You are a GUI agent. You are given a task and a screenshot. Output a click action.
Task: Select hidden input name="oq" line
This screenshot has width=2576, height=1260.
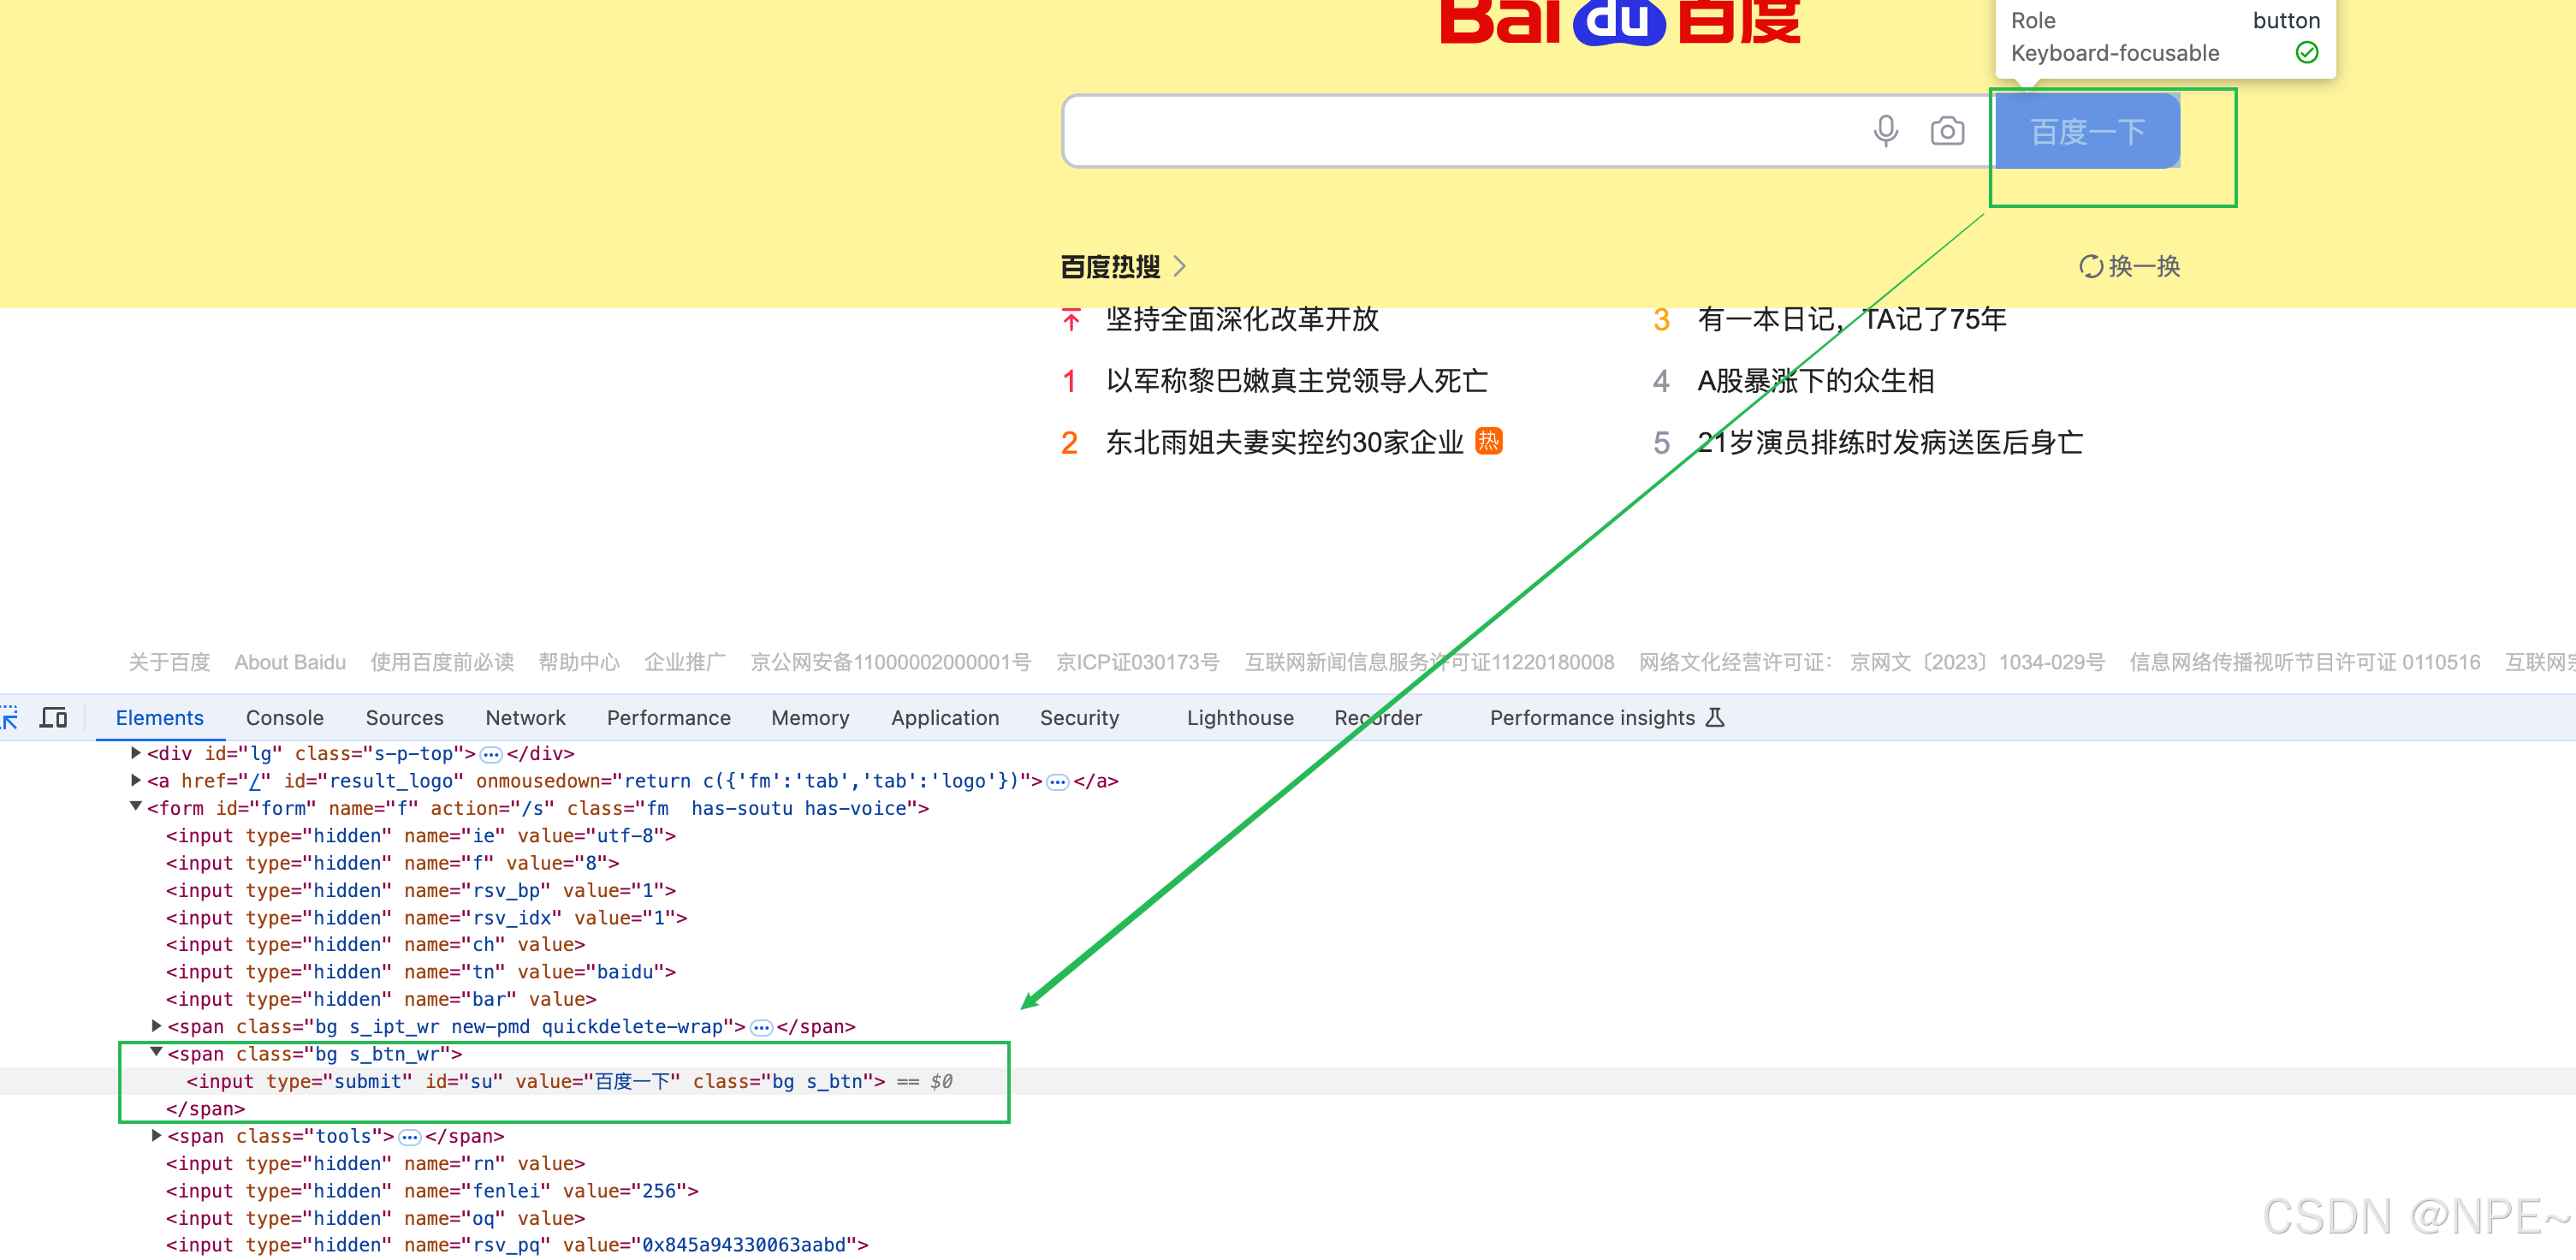pyautogui.click(x=375, y=1218)
